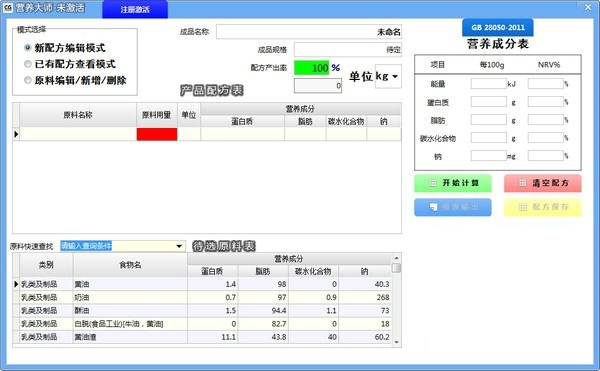The width and height of the screenshot is (600, 371).
Task: Click the 脂肪 header in 待选原料表
Action: tap(263, 271)
